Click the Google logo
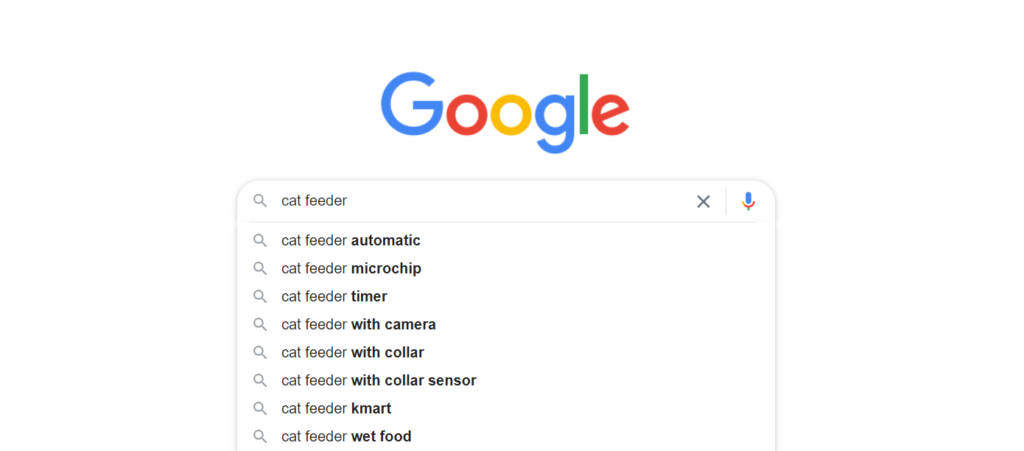The width and height of the screenshot is (1024, 451). (505, 112)
